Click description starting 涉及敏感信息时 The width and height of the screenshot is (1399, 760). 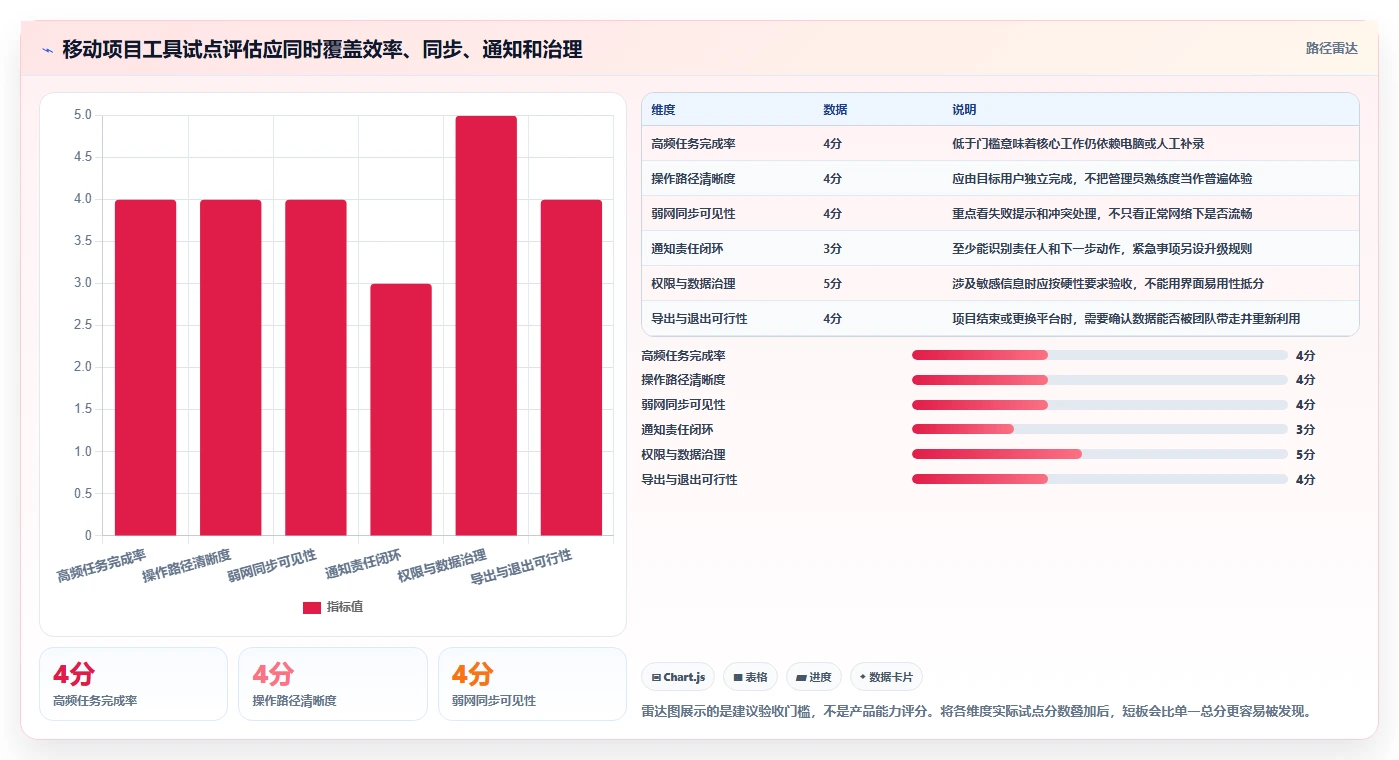(x=1108, y=284)
